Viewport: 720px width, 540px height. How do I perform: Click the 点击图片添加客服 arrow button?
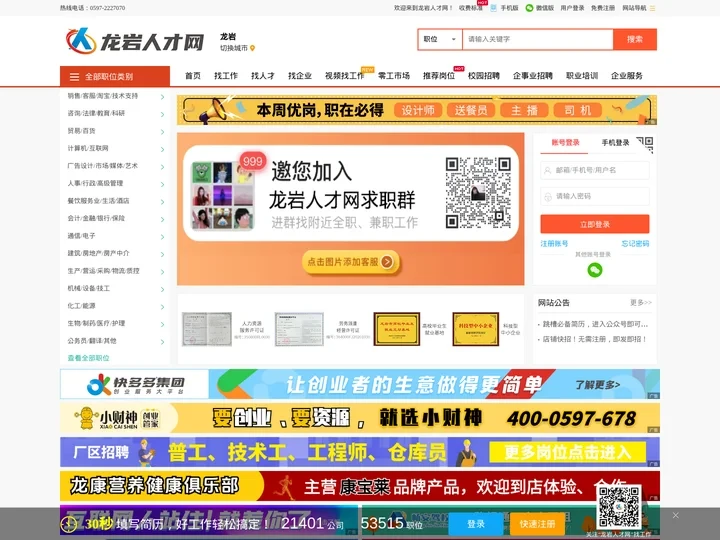click(x=387, y=262)
